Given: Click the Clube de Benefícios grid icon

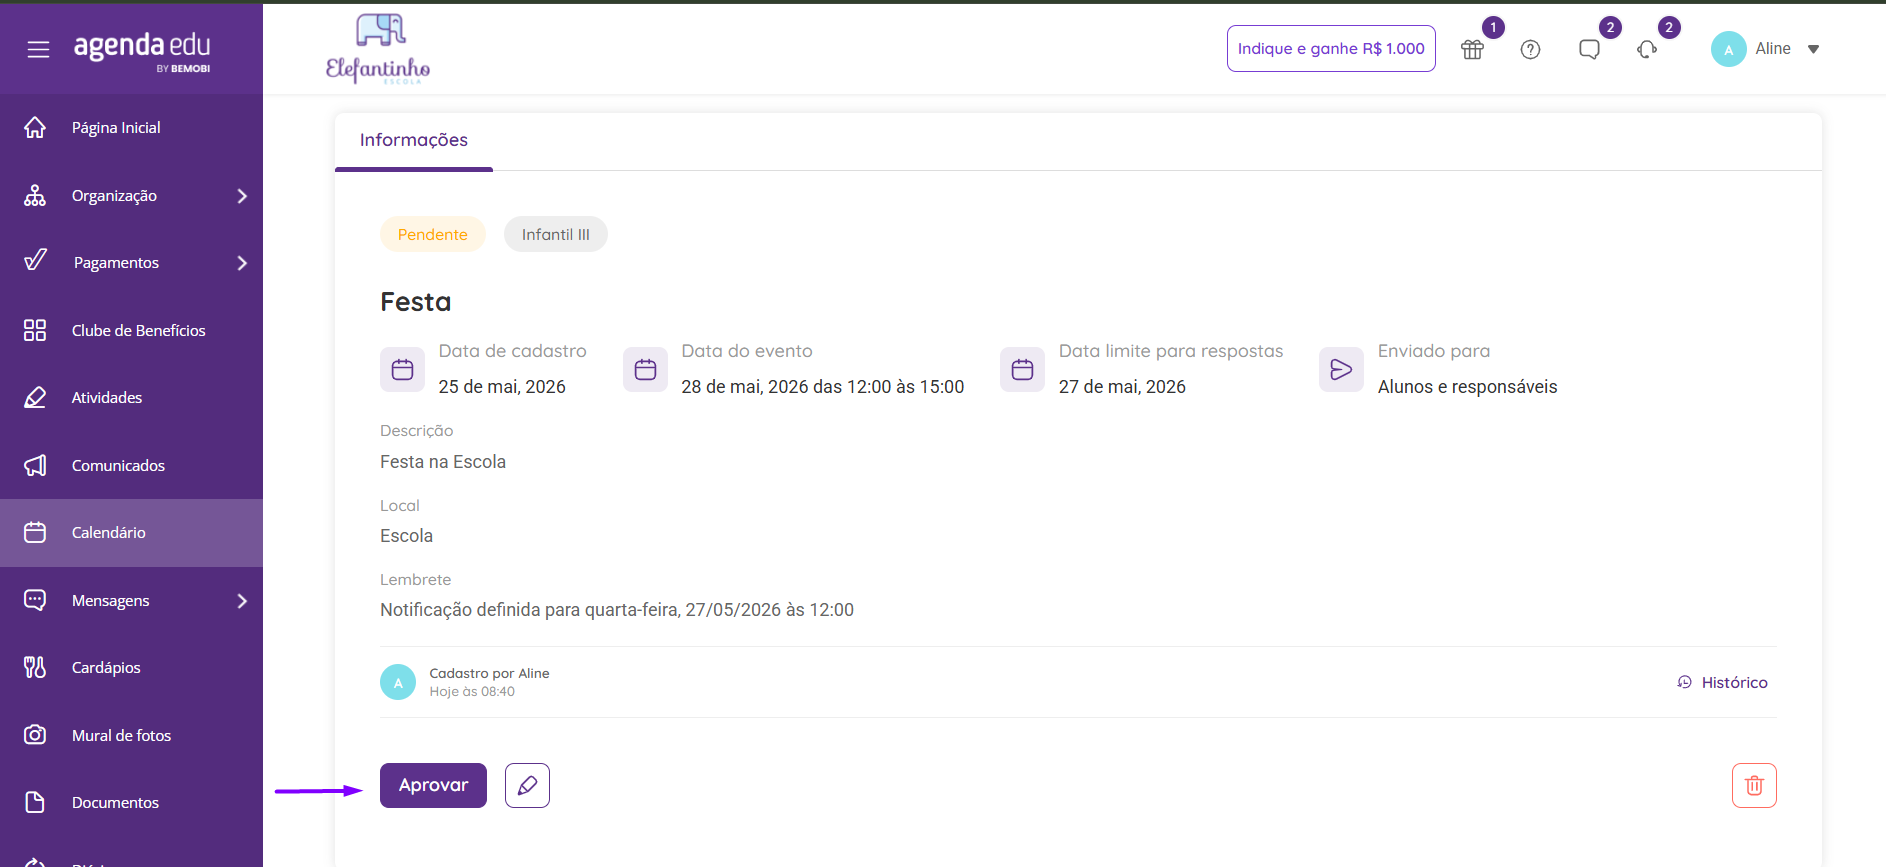Looking at the screenshot, I should point(35,330).
